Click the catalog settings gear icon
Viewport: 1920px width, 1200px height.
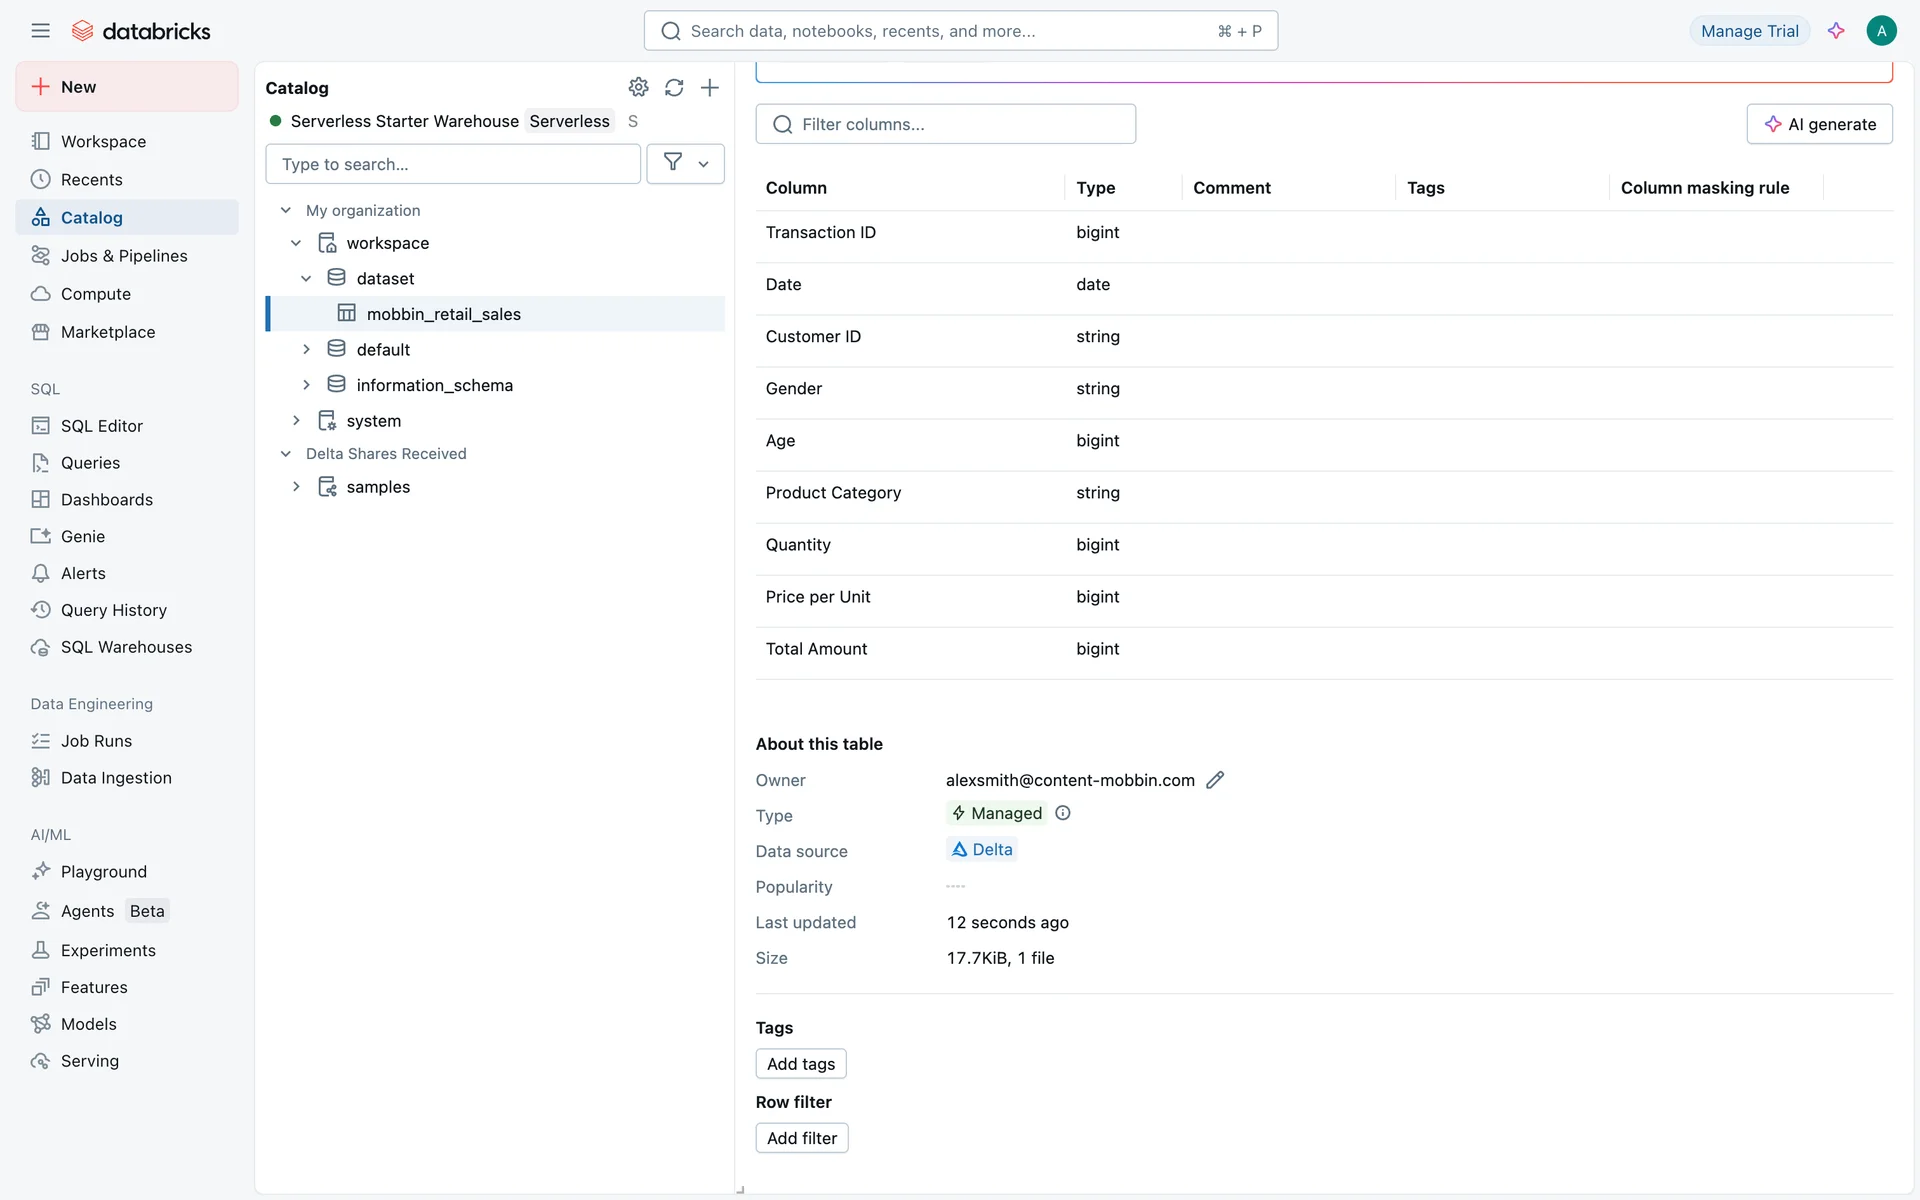(x=638, y=87)
